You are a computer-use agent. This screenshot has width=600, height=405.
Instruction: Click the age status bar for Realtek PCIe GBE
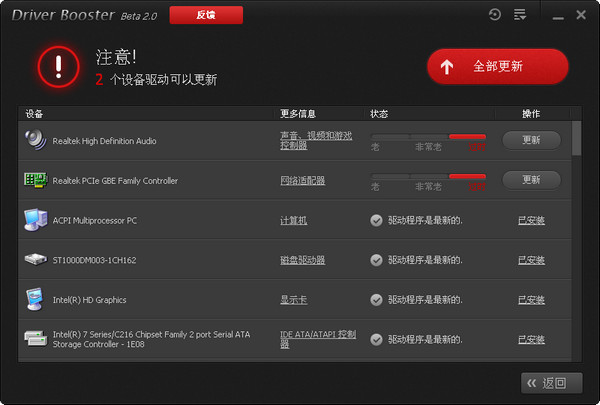pos(429,176)
